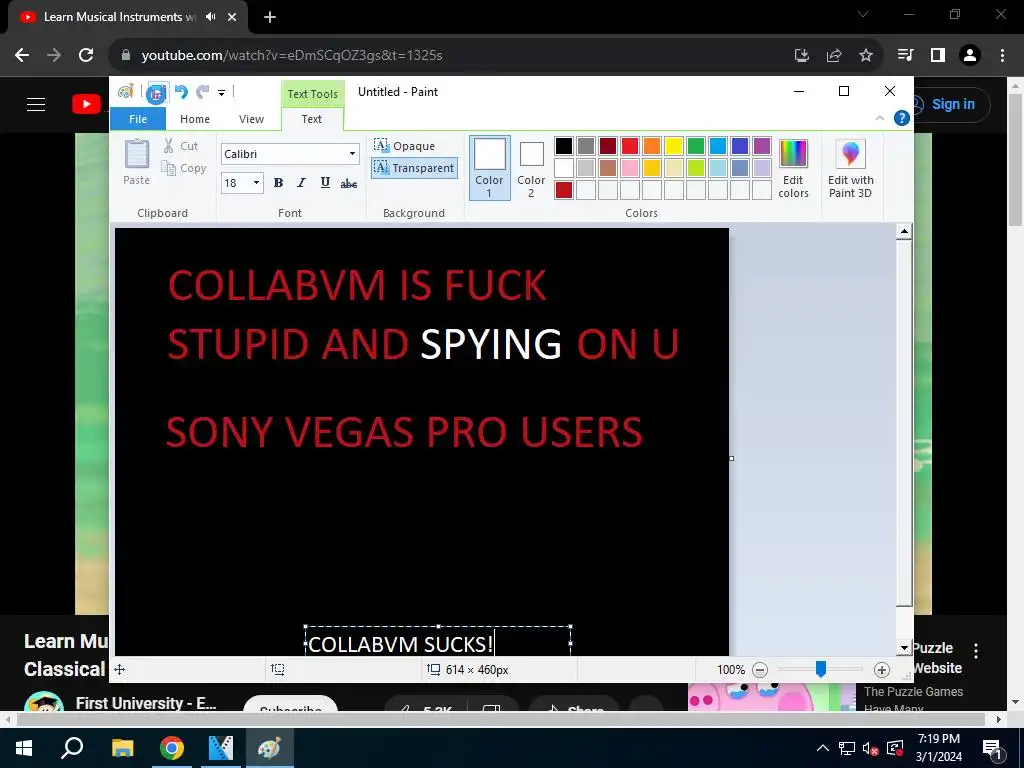Pick the yellow color swatch
The width and height of the screenshot is (1024, 768).
point(674,146)
